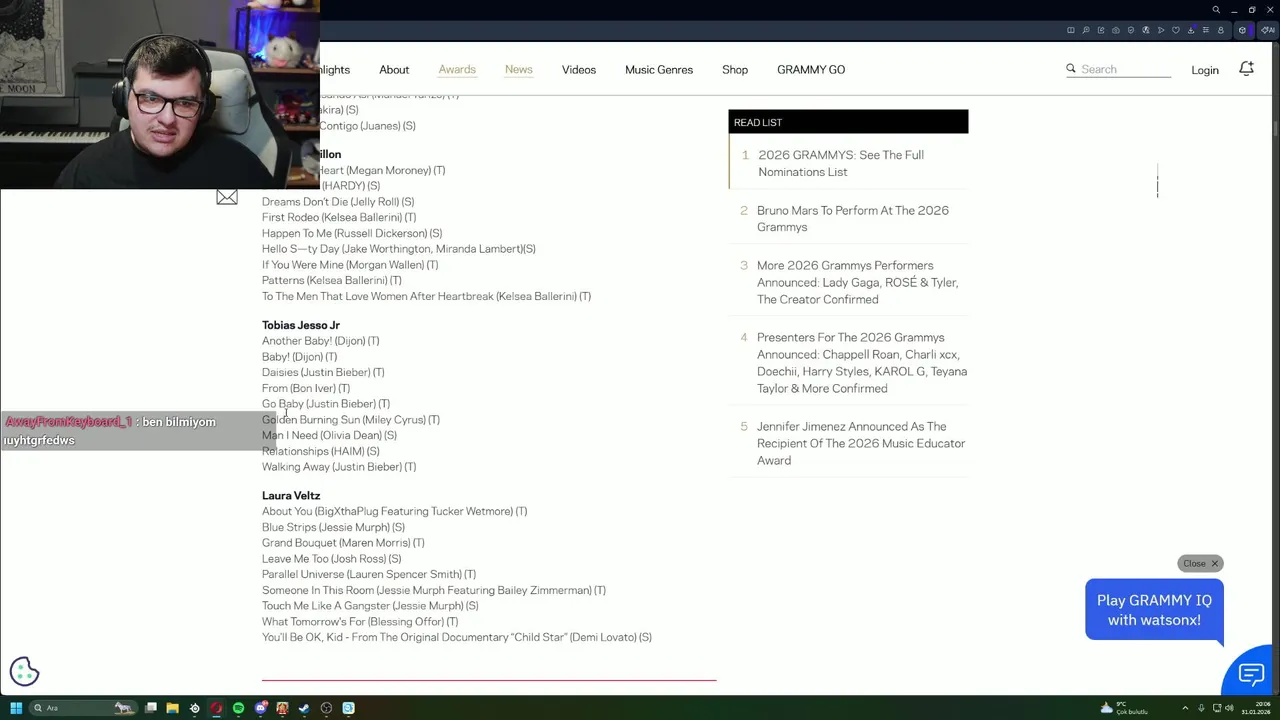Click the Opera extensions cube icon

[x=1242, y=30]
